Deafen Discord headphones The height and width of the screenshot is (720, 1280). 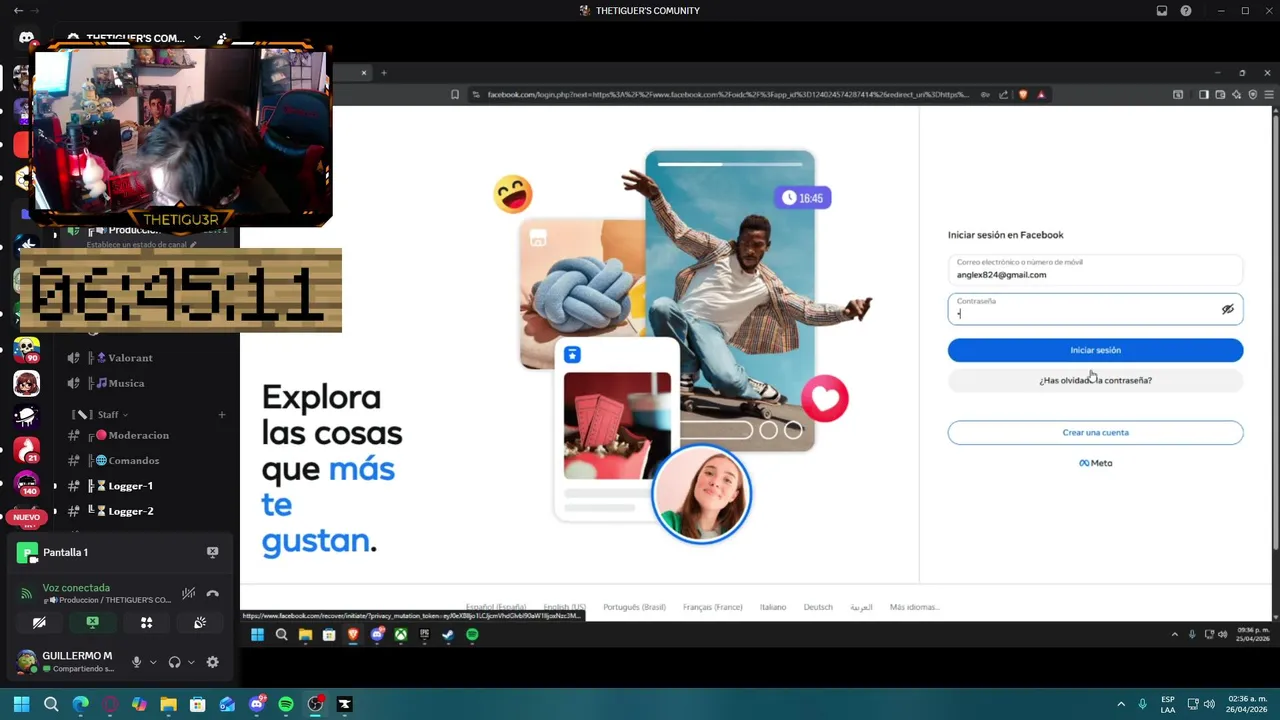click(x=174, y=662)
